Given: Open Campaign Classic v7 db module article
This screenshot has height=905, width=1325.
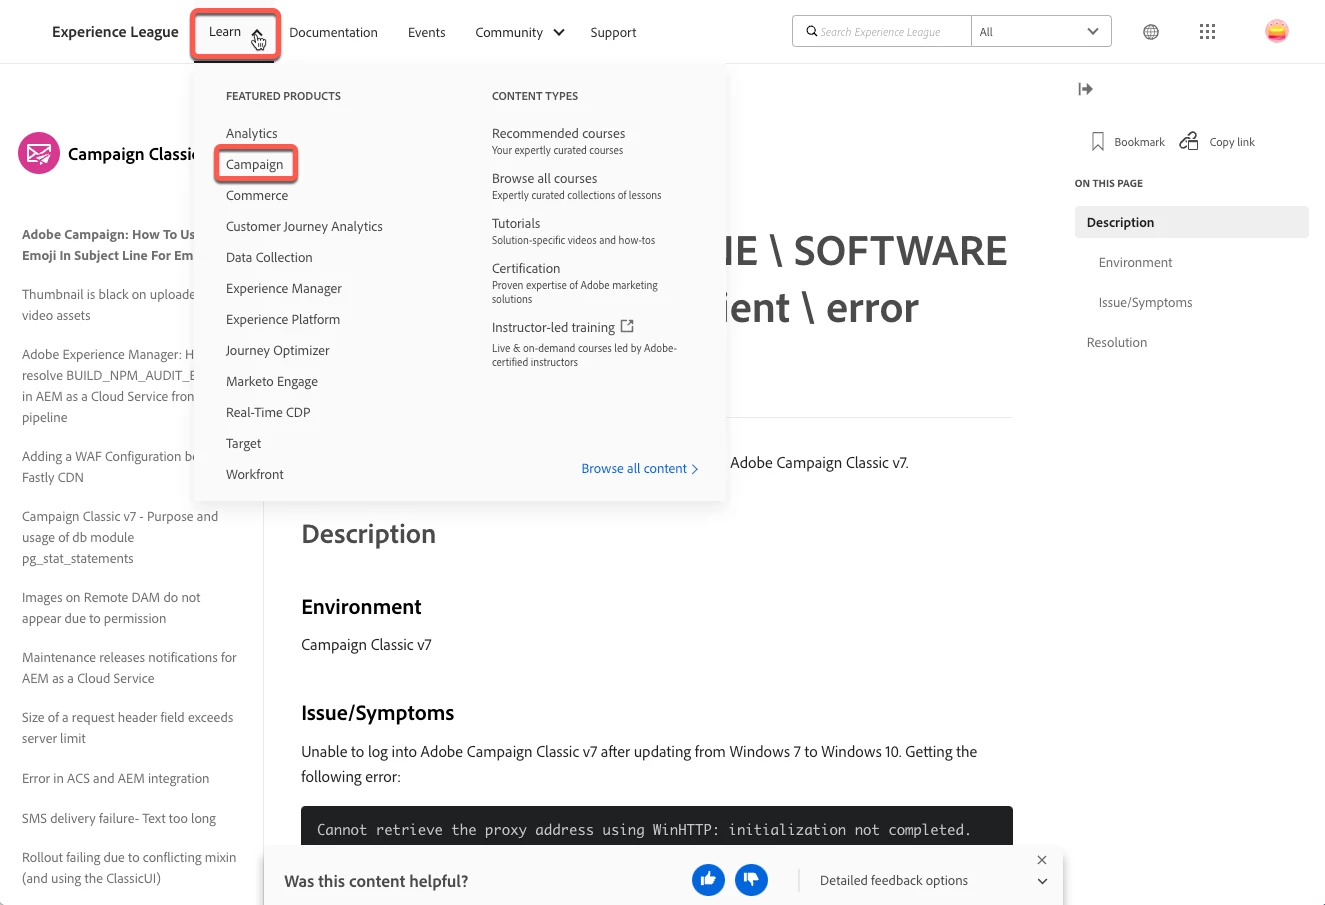Looking at the screenshot, I should pyautogui.click(x=120, y=537).
